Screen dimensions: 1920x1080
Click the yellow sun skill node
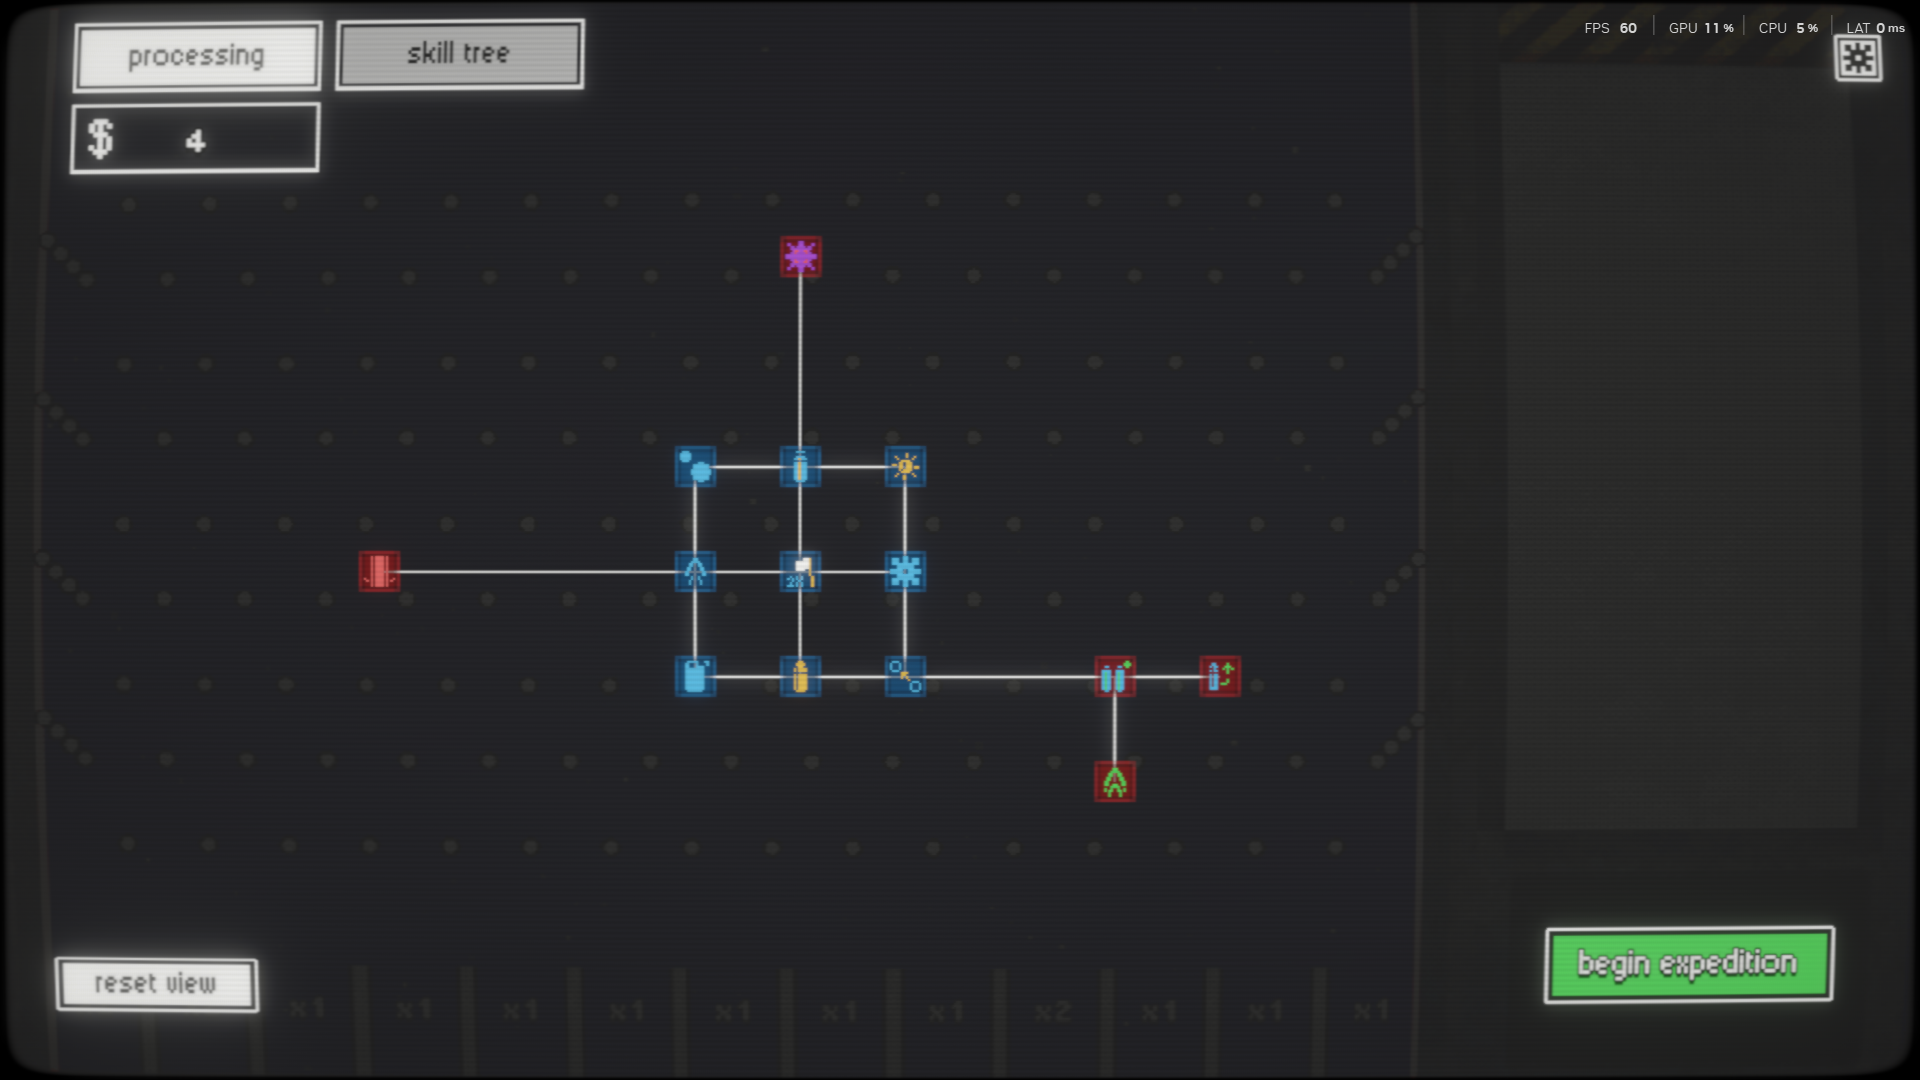click(x=905, y=466)
